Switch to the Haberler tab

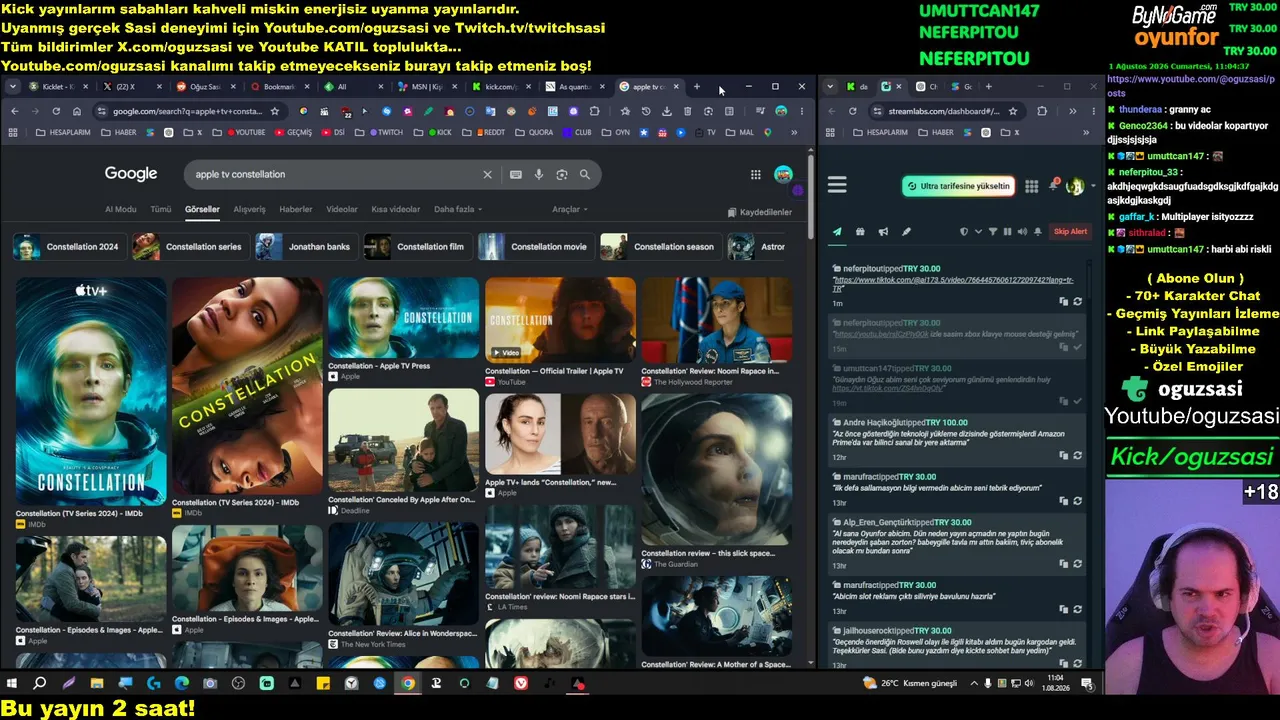tap(296, 210)
